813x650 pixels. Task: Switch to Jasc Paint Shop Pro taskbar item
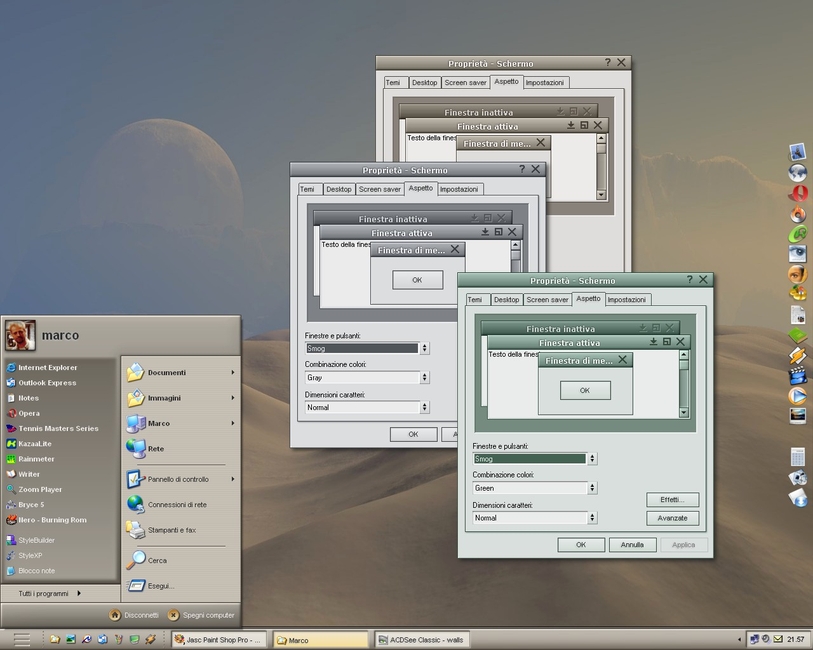[x=219, y=640]
